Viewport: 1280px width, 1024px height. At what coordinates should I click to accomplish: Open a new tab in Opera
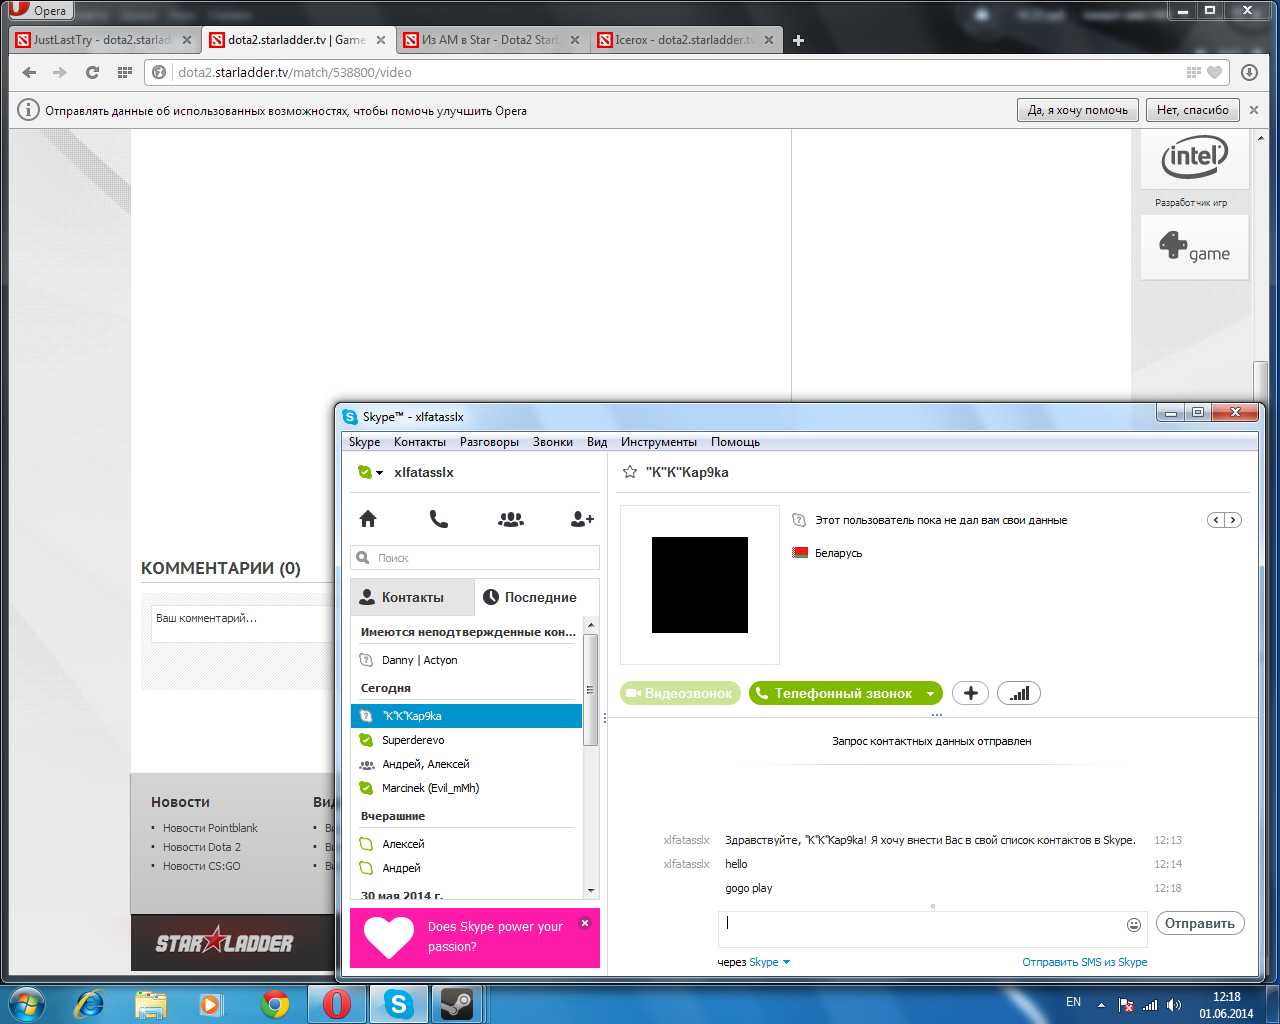click(798, 40)
